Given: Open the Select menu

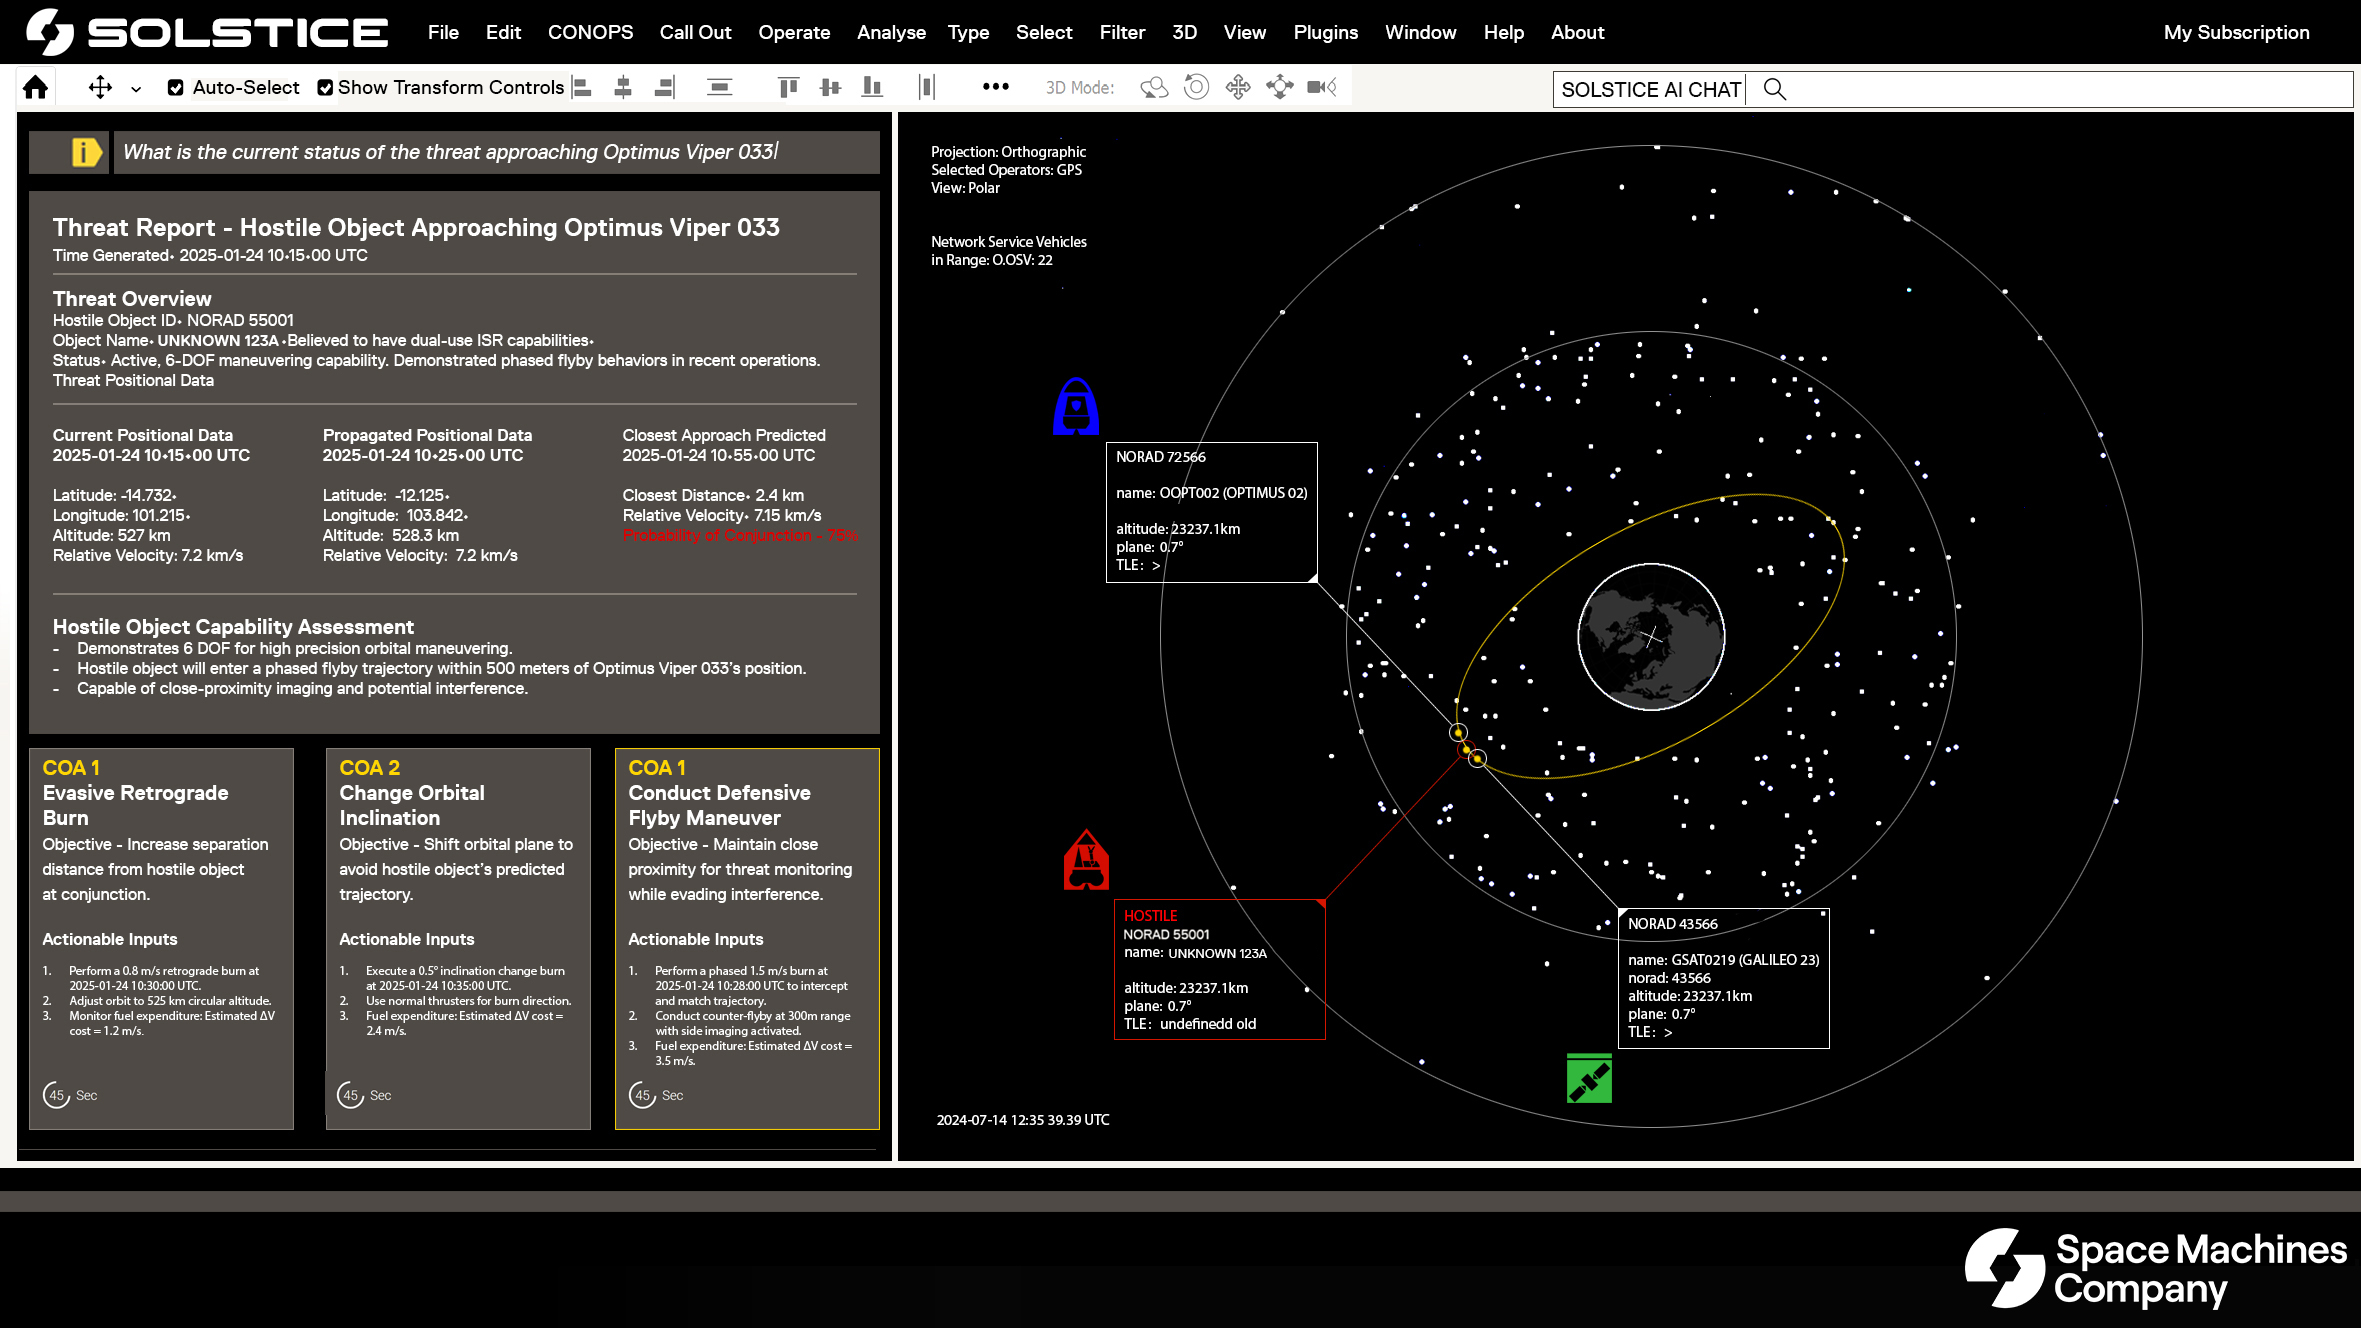Looking at the screenshot, I should (1044, 32).
